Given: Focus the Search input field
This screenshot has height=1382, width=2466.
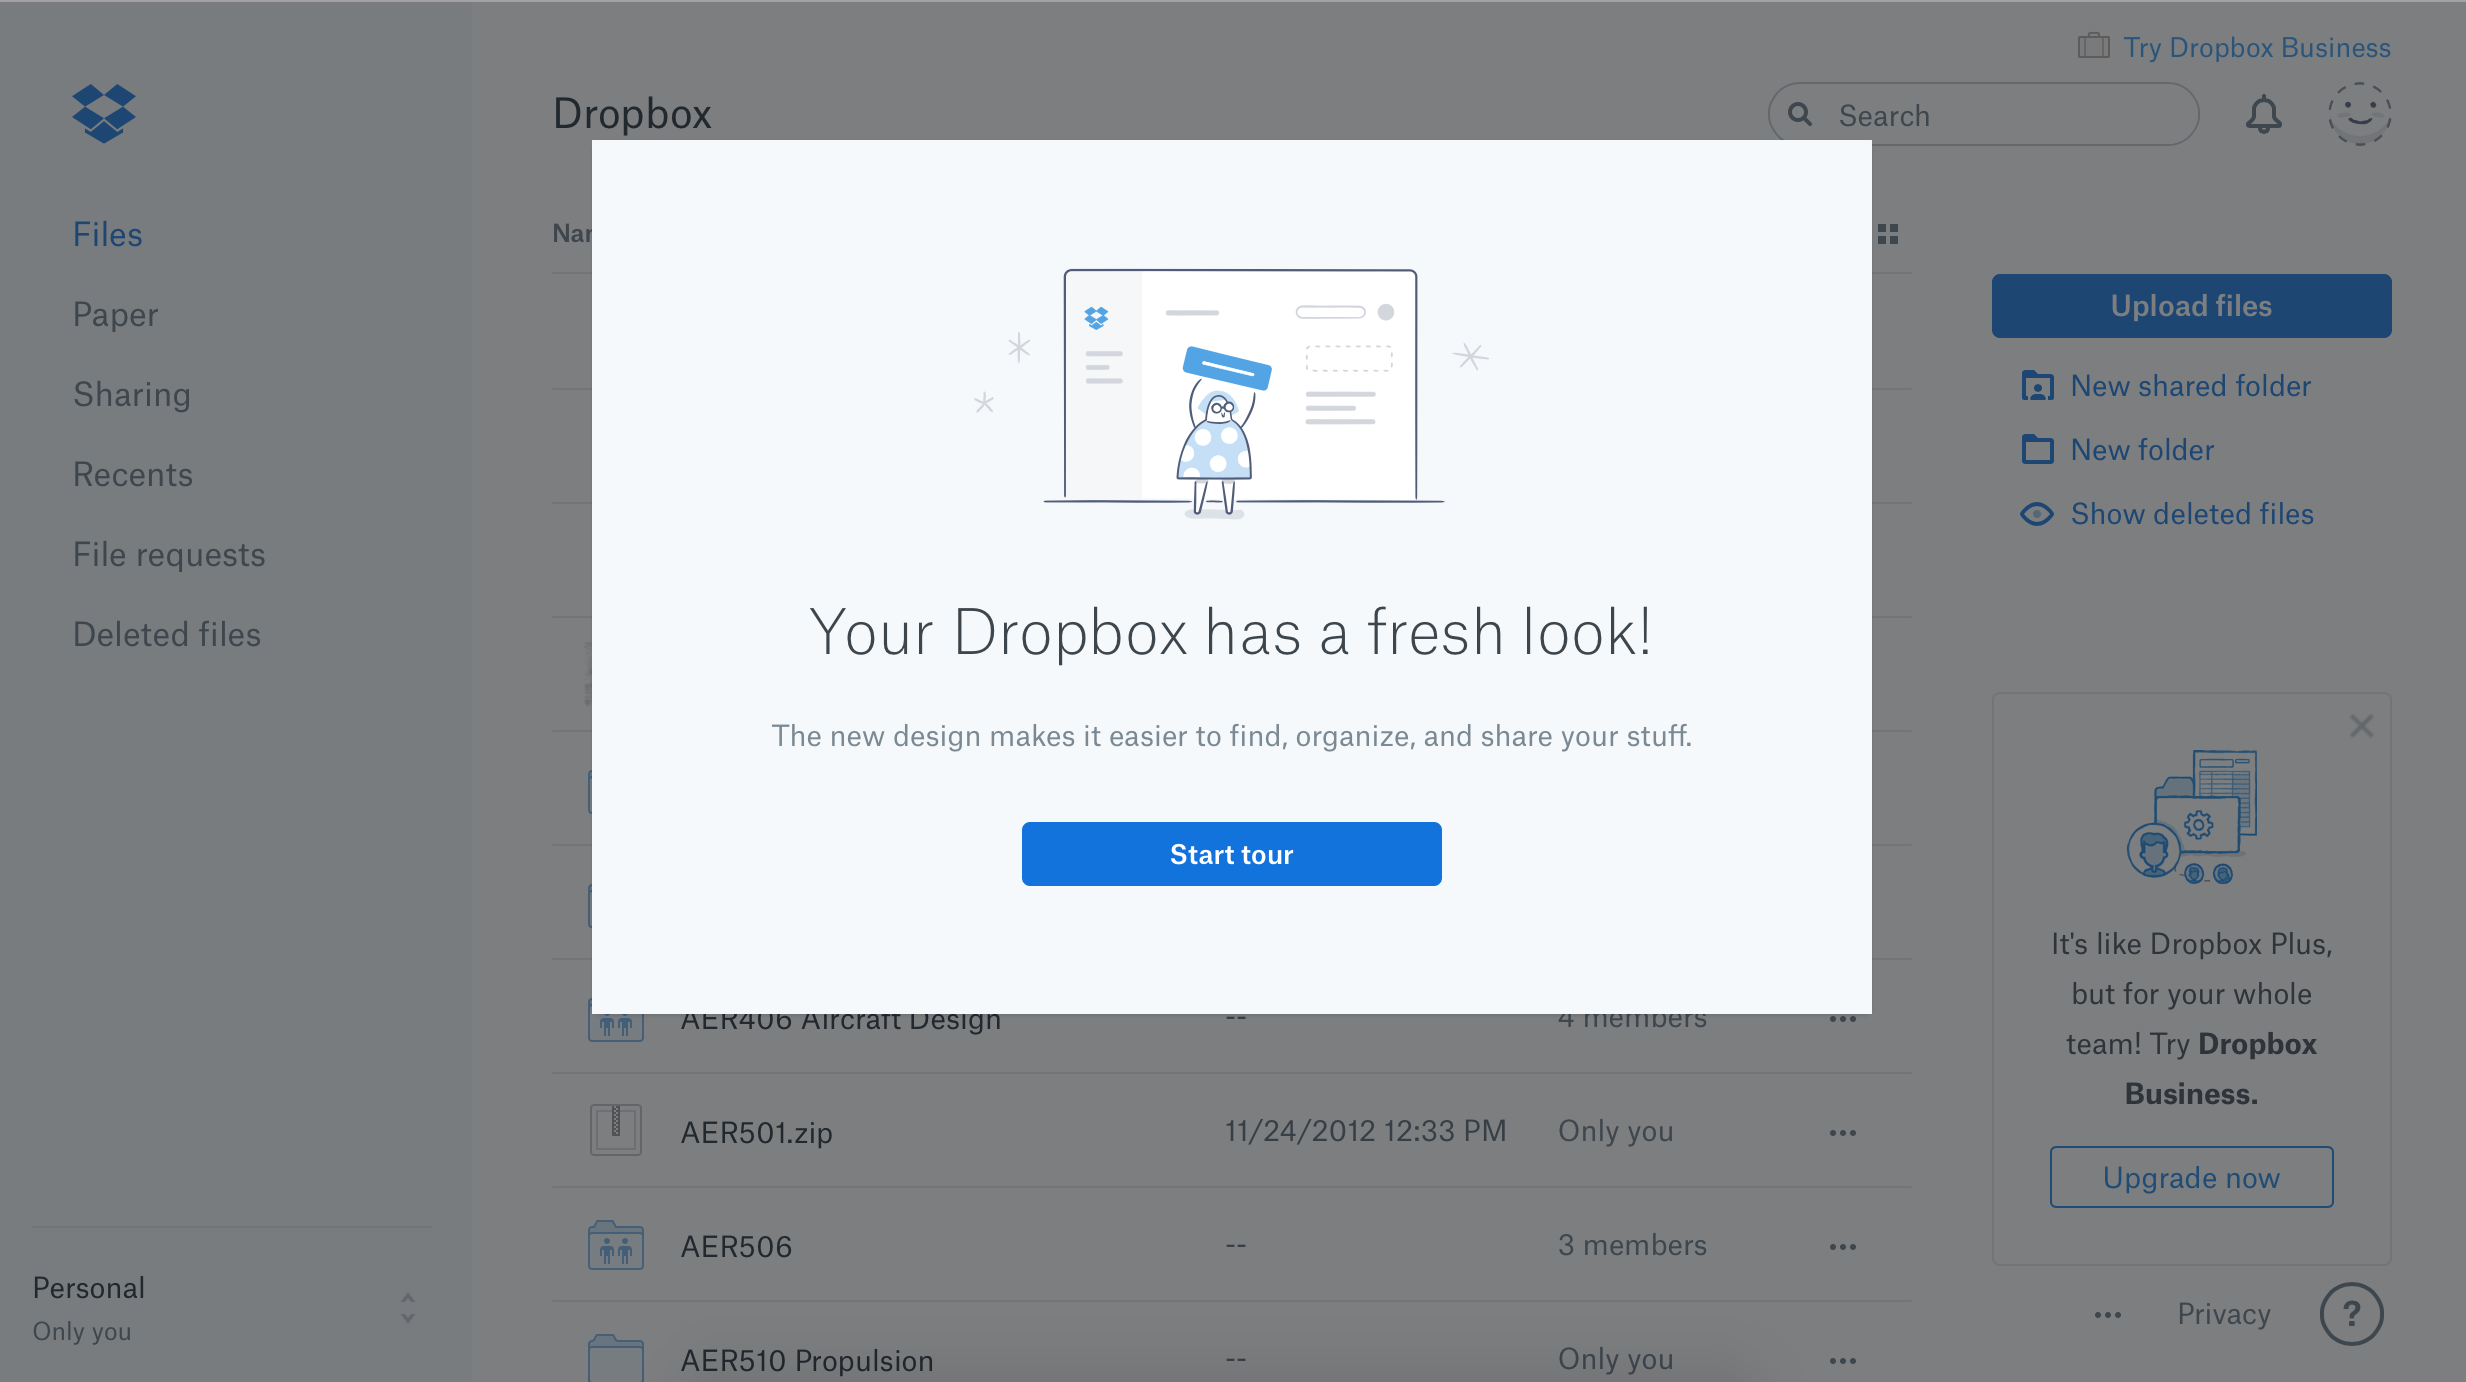Looking at the screenshot, I should pos(1984,115).
